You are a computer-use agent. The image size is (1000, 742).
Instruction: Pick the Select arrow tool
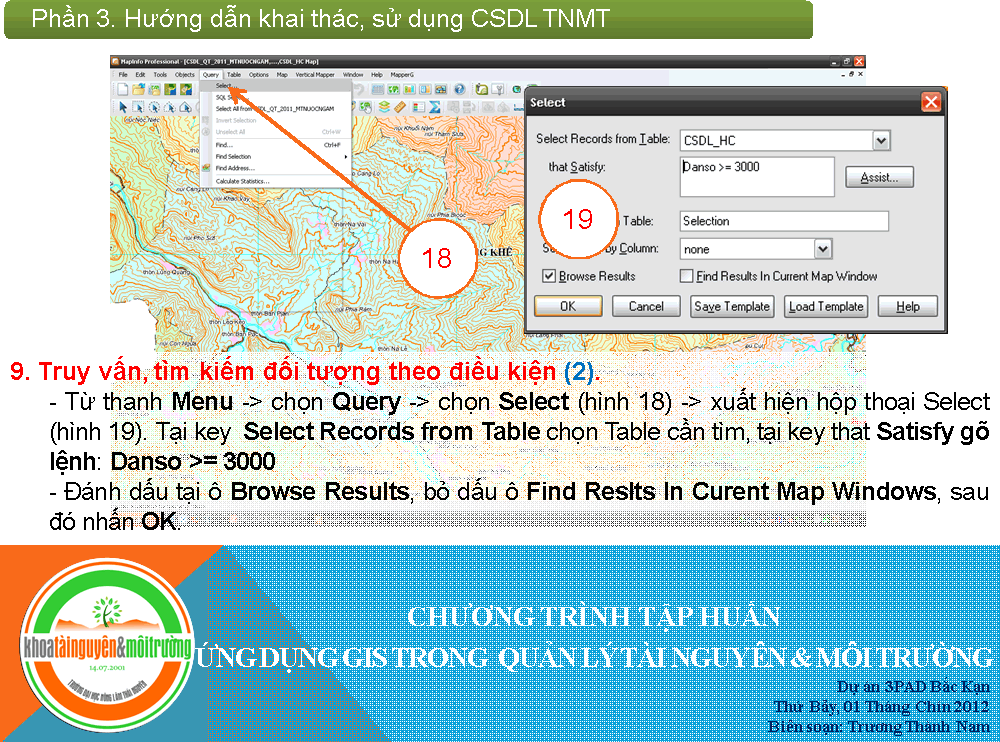(123, 107)
